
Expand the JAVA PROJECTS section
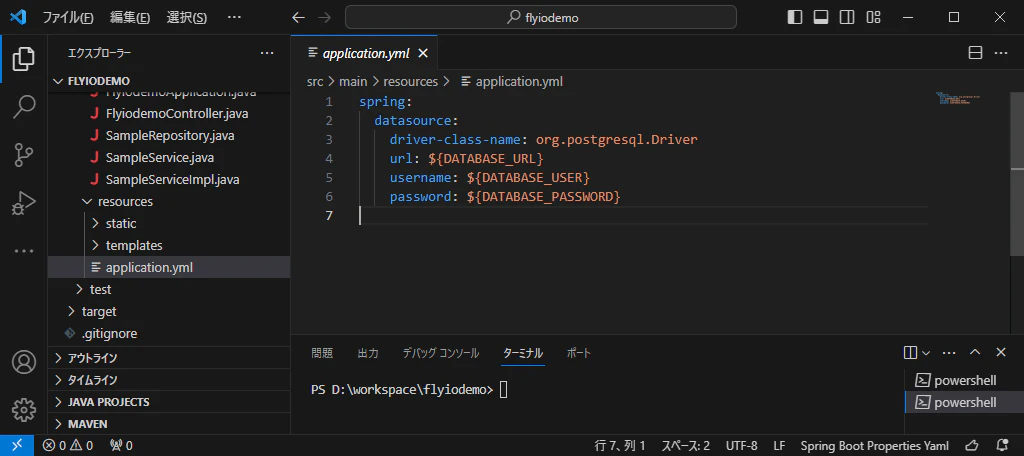click(170, 402)
